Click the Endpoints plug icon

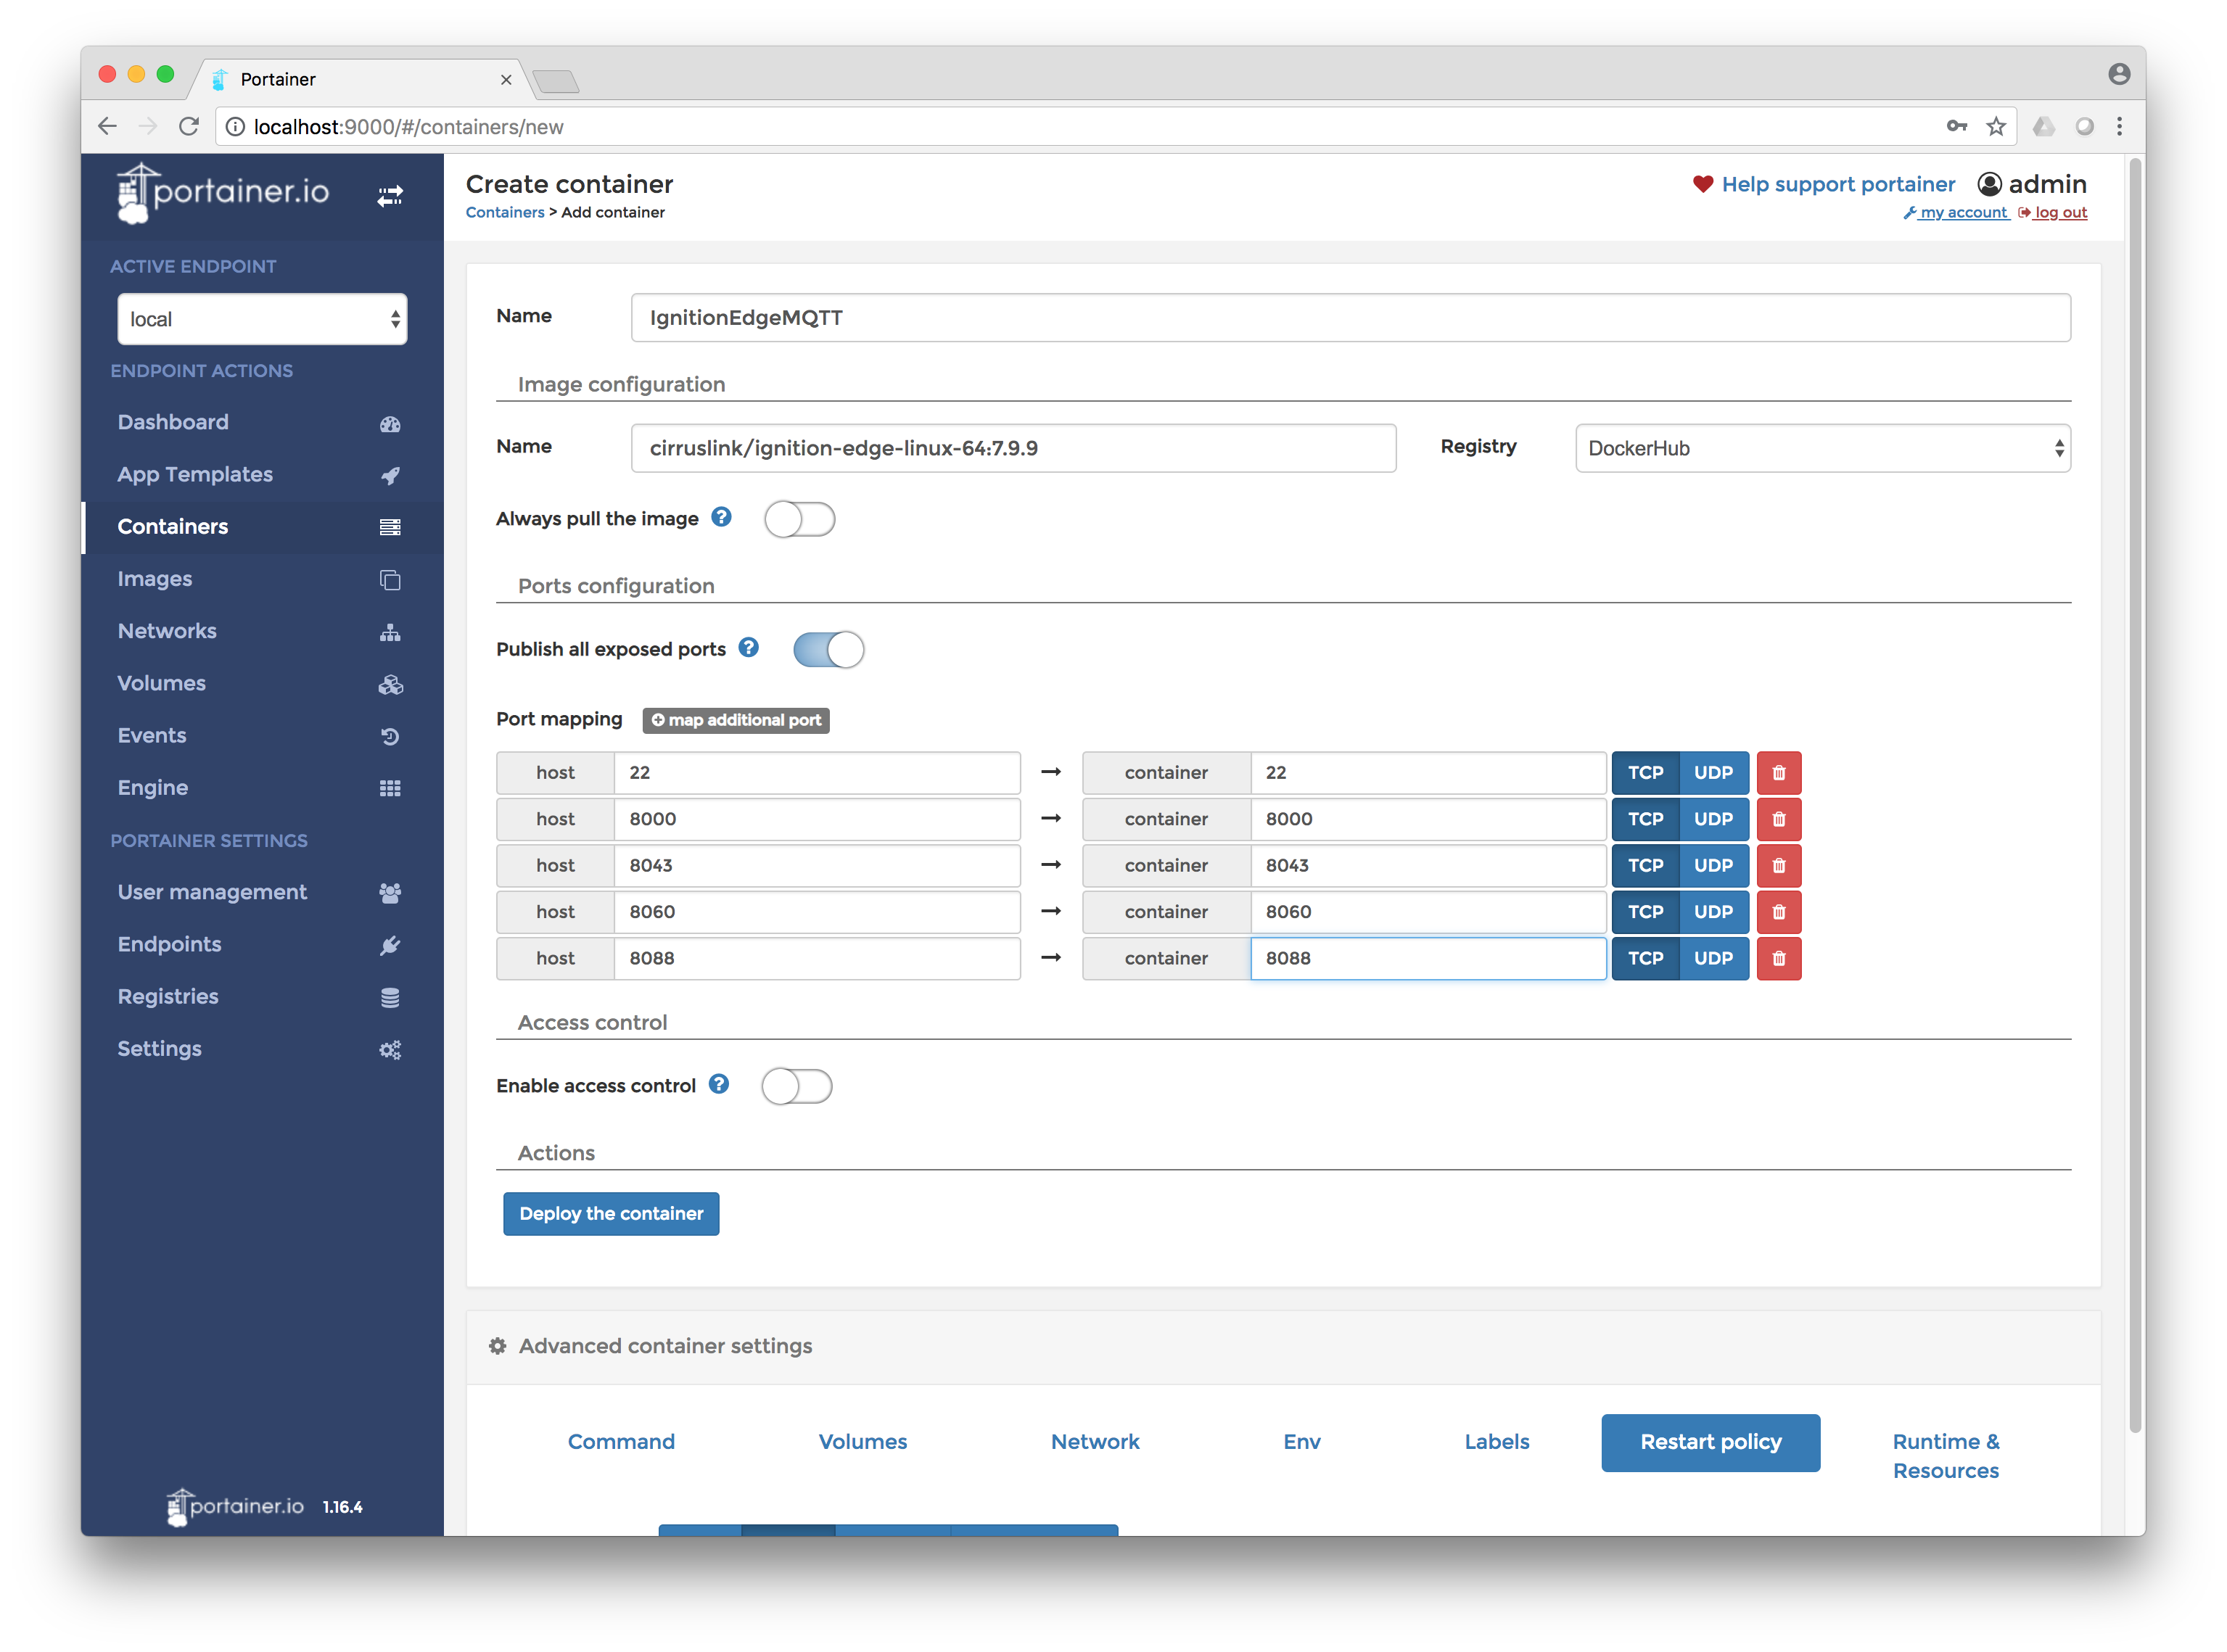point(390,946)
